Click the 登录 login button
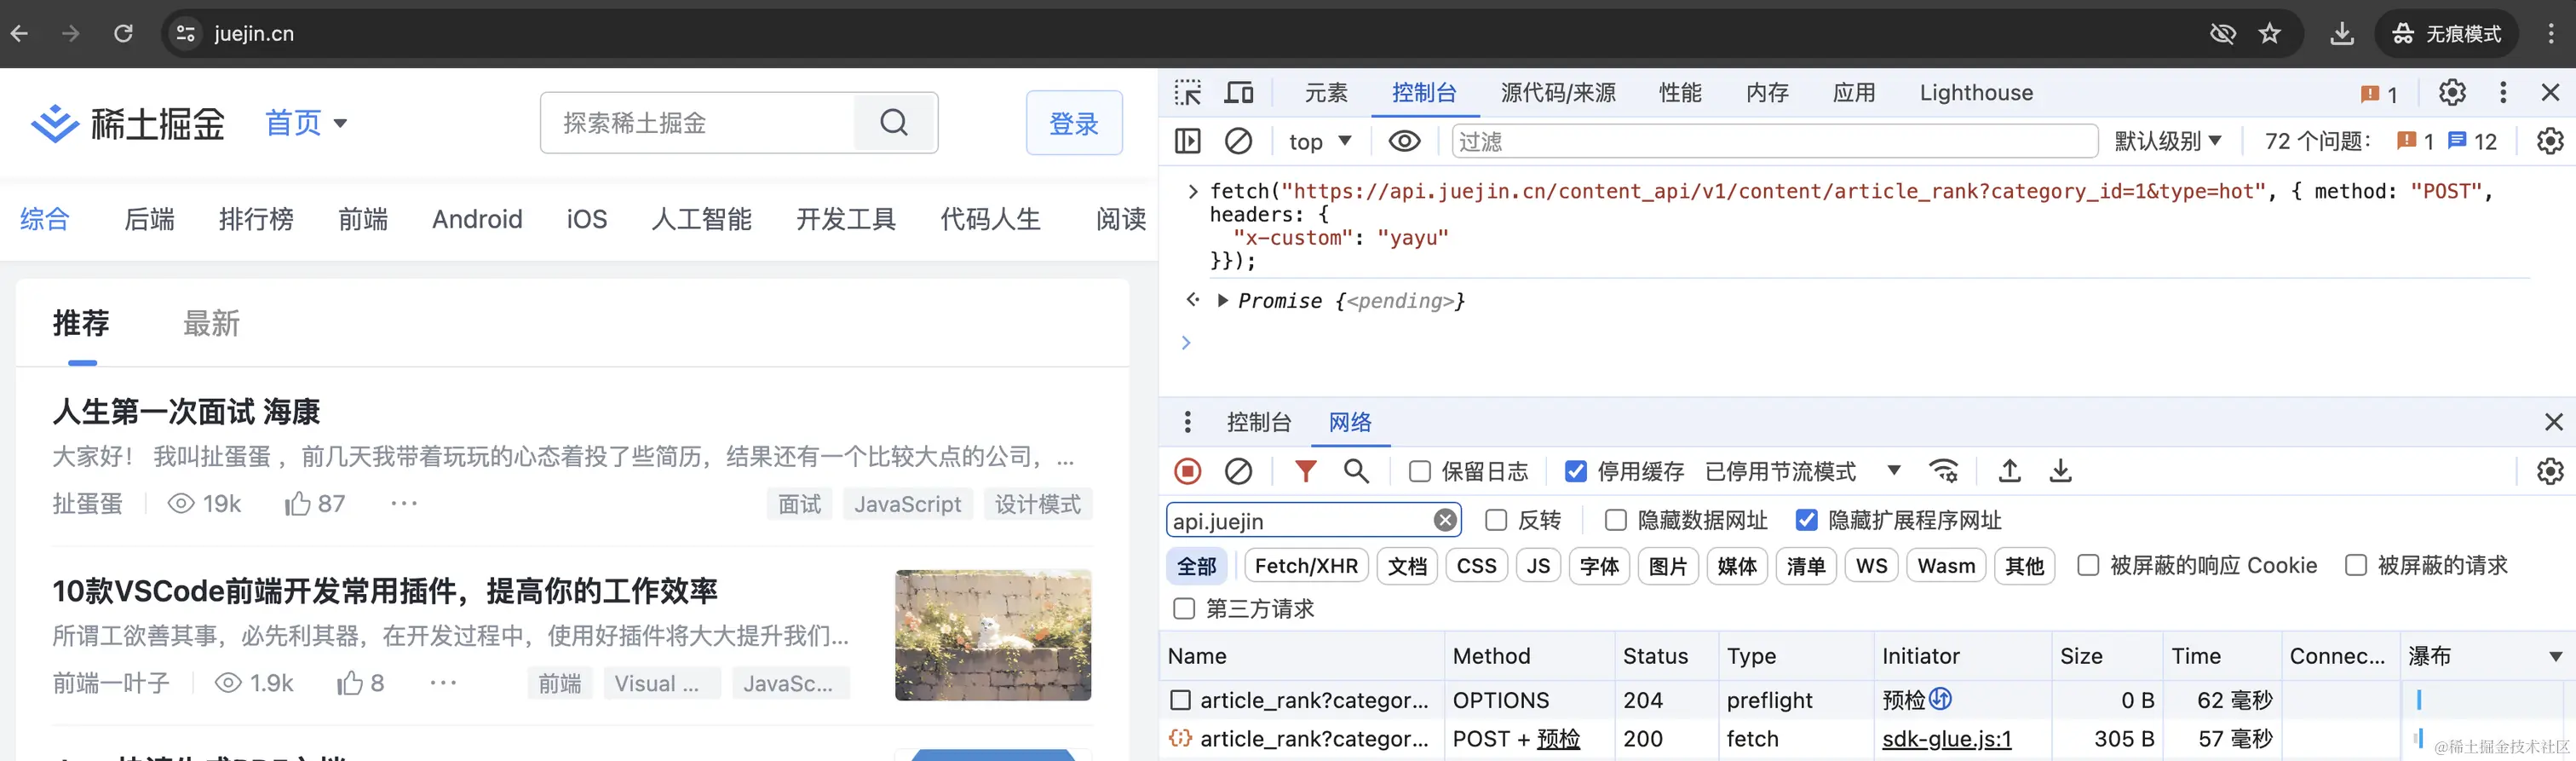The width and height of the screenshot is (2576, 761). click(1074, 123)
